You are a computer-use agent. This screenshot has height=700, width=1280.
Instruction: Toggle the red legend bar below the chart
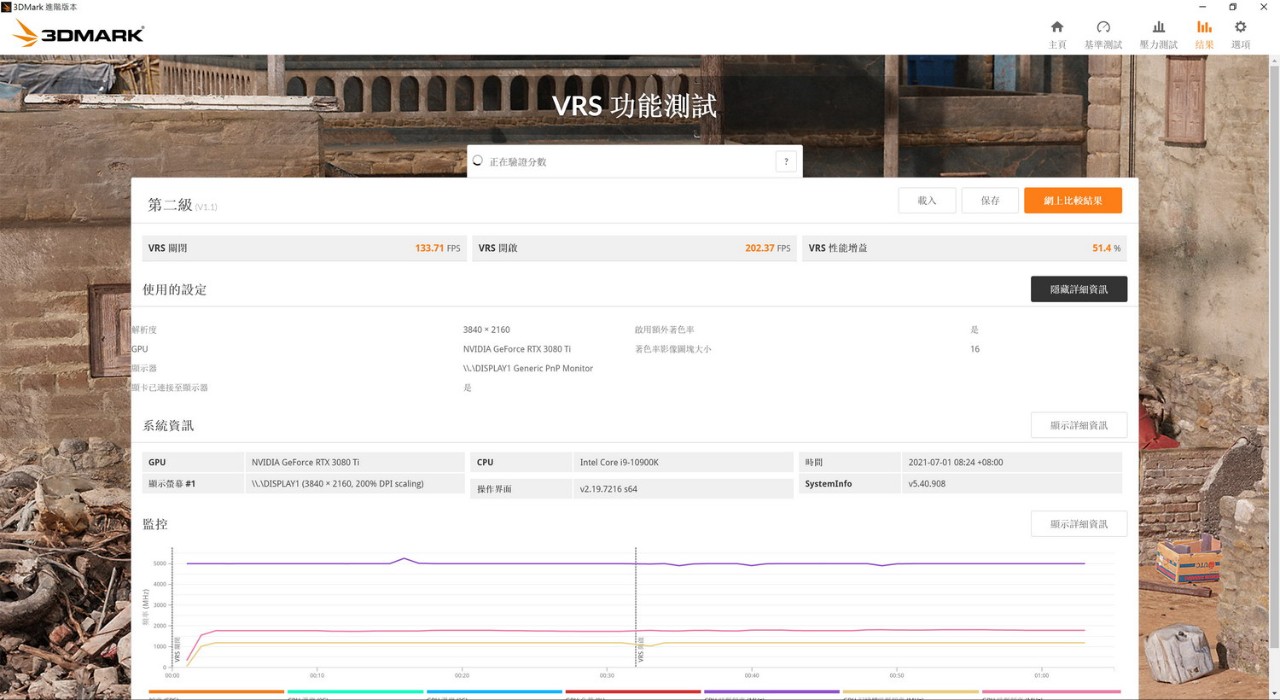coord(633,692)
